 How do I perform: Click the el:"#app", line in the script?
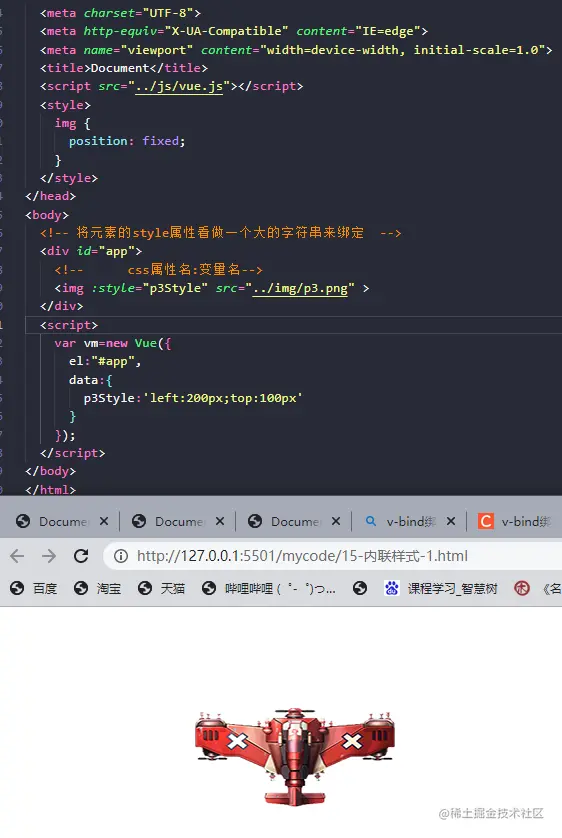click(105, 361)
